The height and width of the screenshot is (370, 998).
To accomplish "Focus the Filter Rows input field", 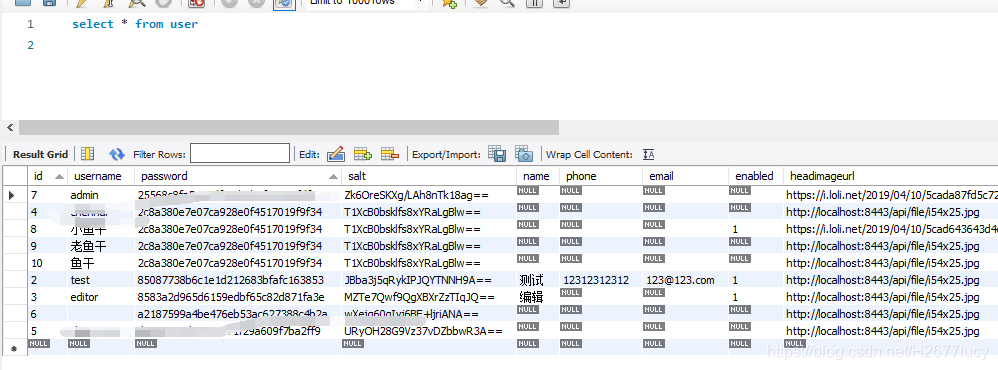I will [x=240, y=153].
